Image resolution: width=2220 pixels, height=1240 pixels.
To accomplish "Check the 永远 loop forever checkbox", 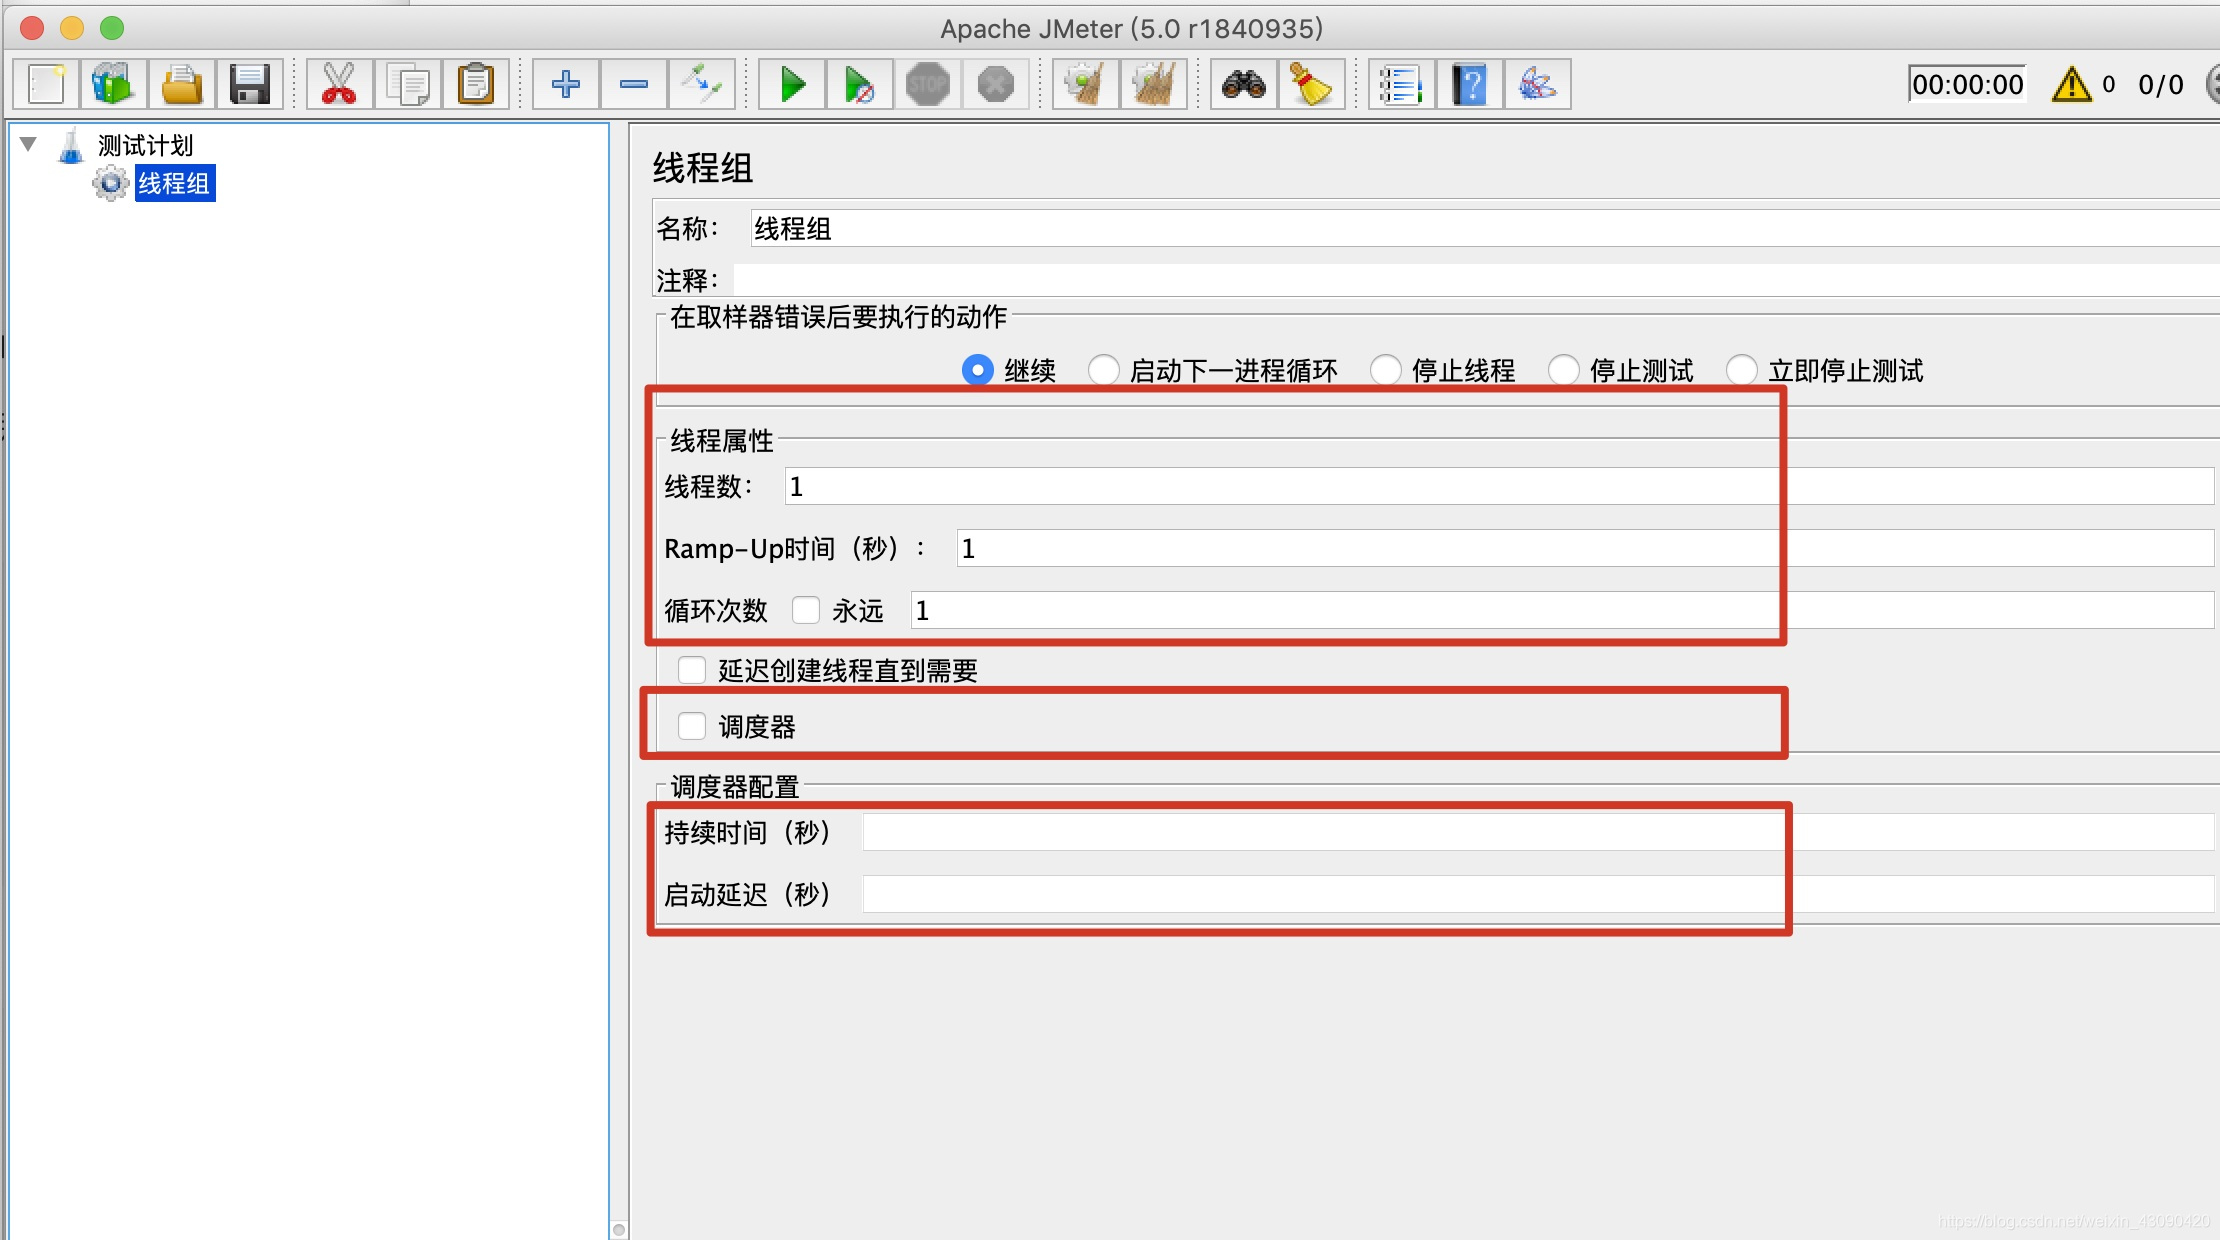I will coord(806,610).
